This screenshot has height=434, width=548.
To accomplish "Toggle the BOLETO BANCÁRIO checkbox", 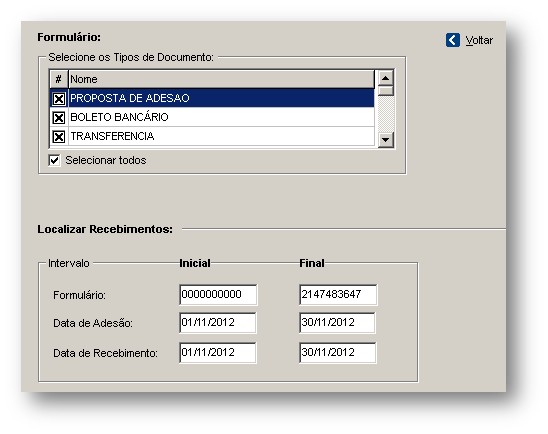I will click(x=59, y=117).
